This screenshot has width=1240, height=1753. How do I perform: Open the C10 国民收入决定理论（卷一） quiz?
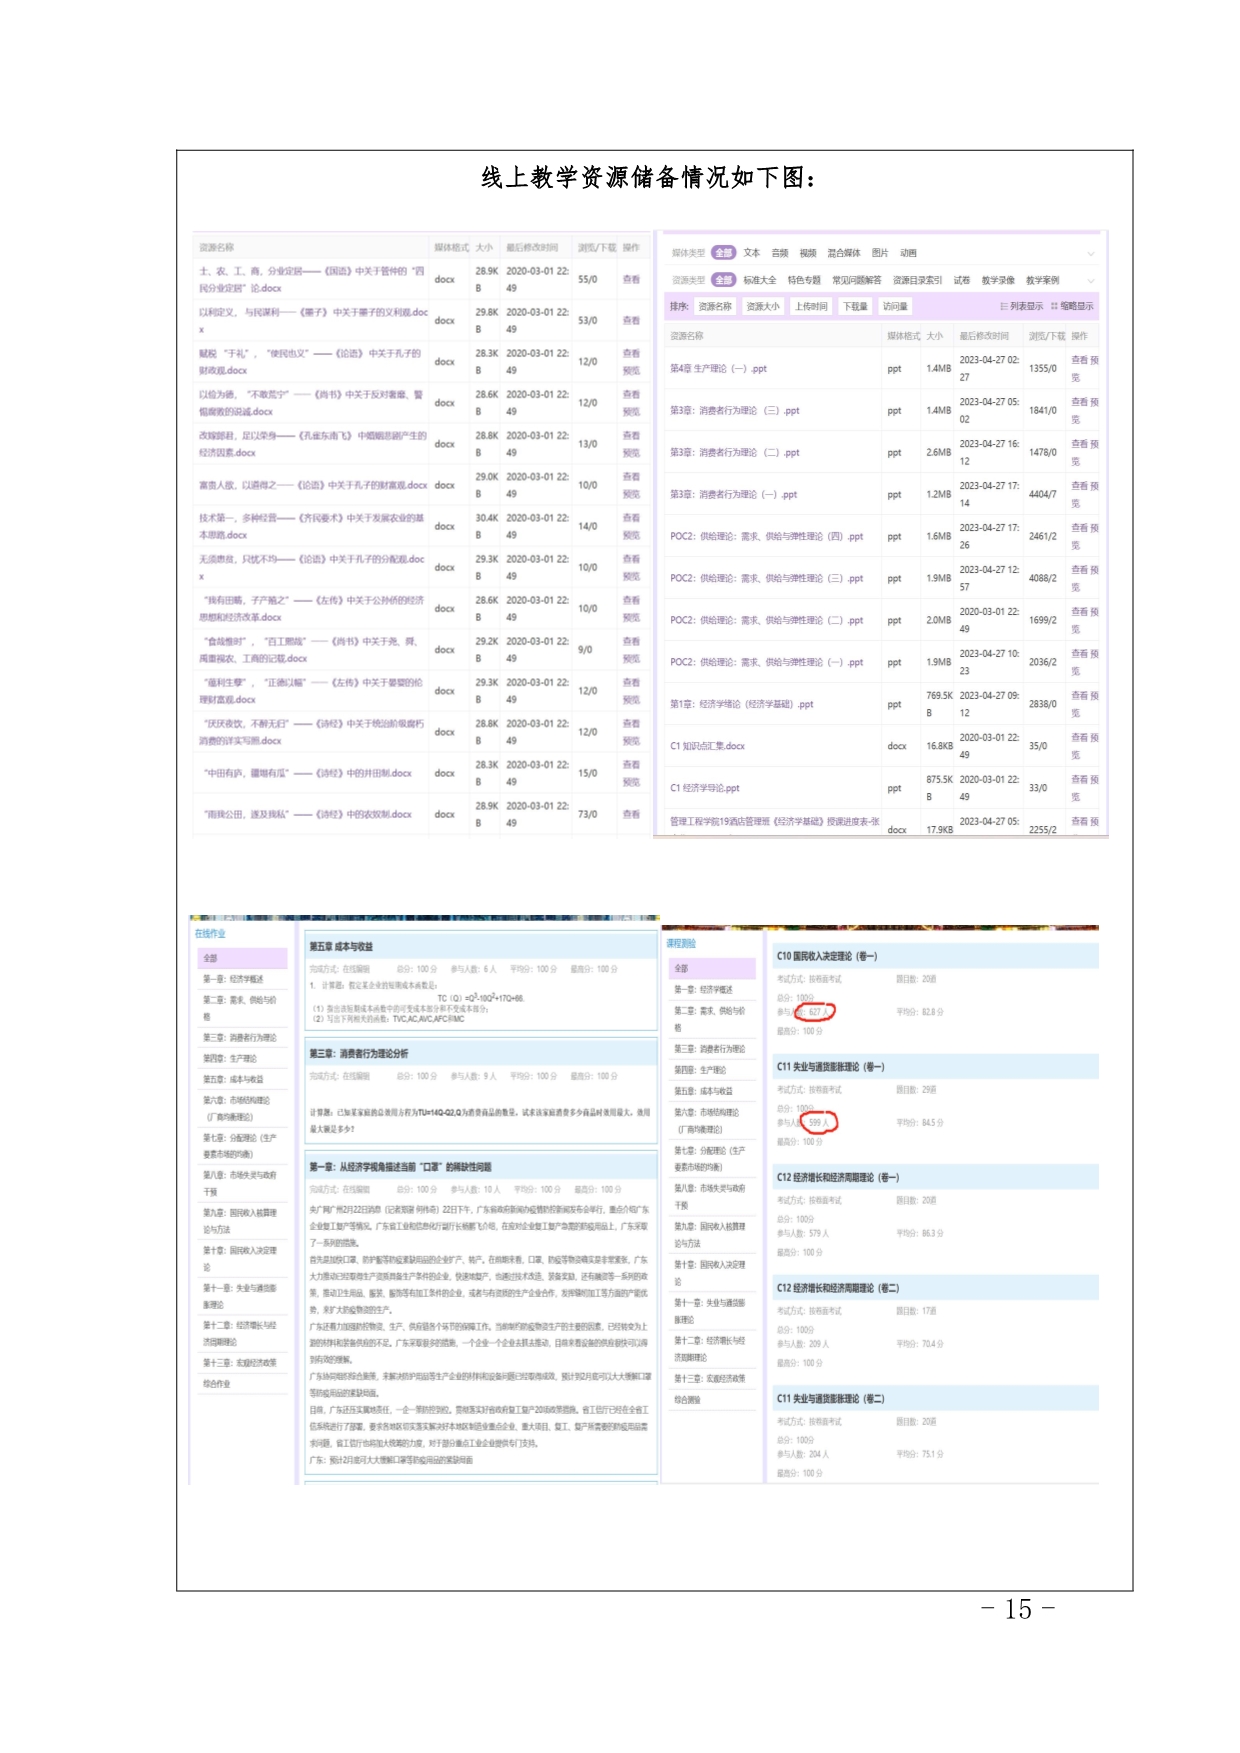[x=827, y=956]
